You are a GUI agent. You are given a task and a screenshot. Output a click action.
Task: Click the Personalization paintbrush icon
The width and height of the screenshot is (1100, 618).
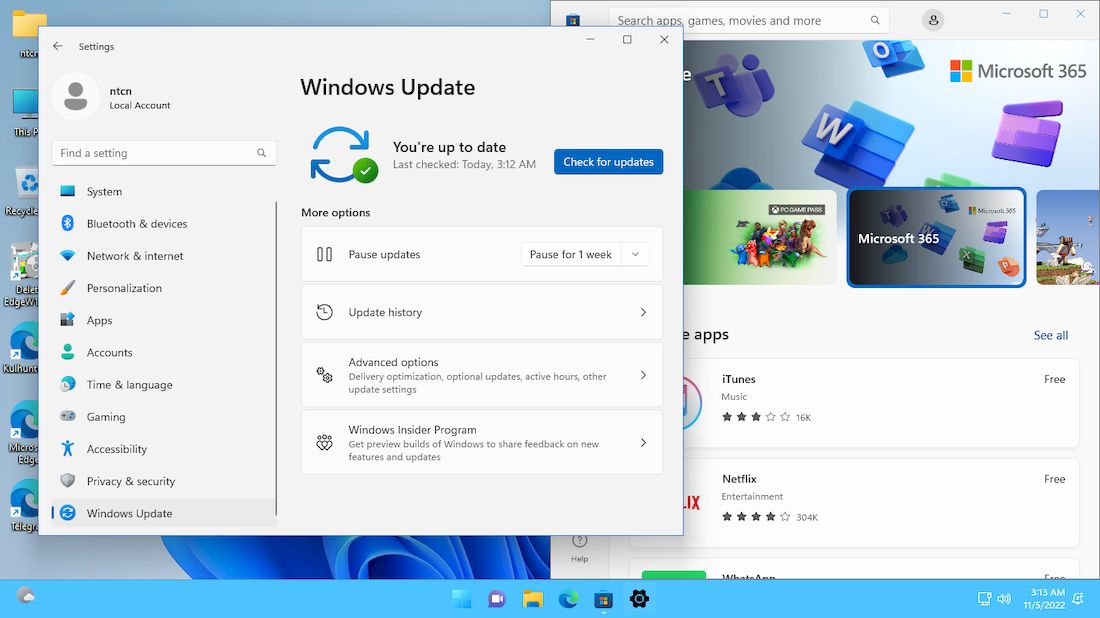[x=67, y=288]
